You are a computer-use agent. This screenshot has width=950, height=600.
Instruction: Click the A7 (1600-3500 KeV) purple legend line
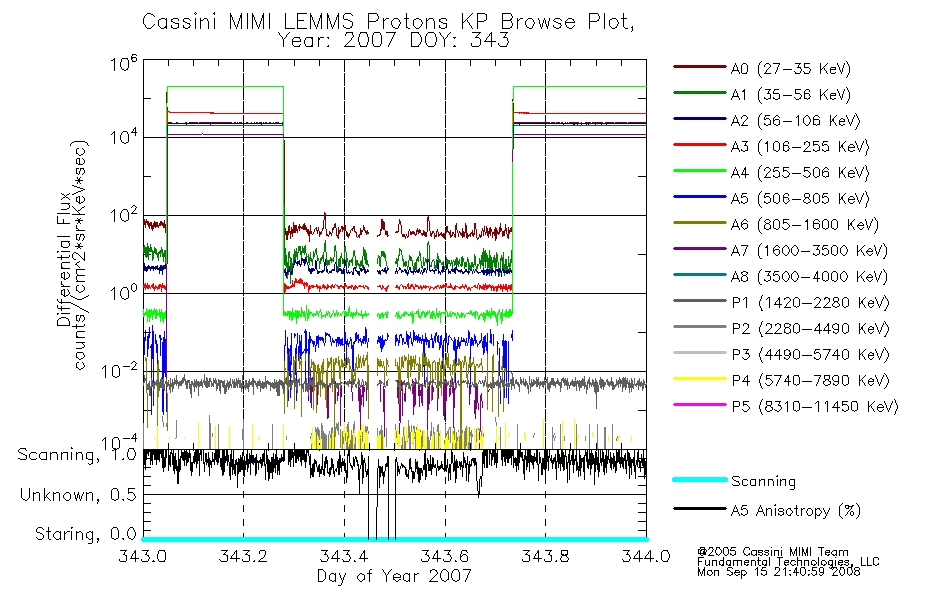(x=700, y=248)
